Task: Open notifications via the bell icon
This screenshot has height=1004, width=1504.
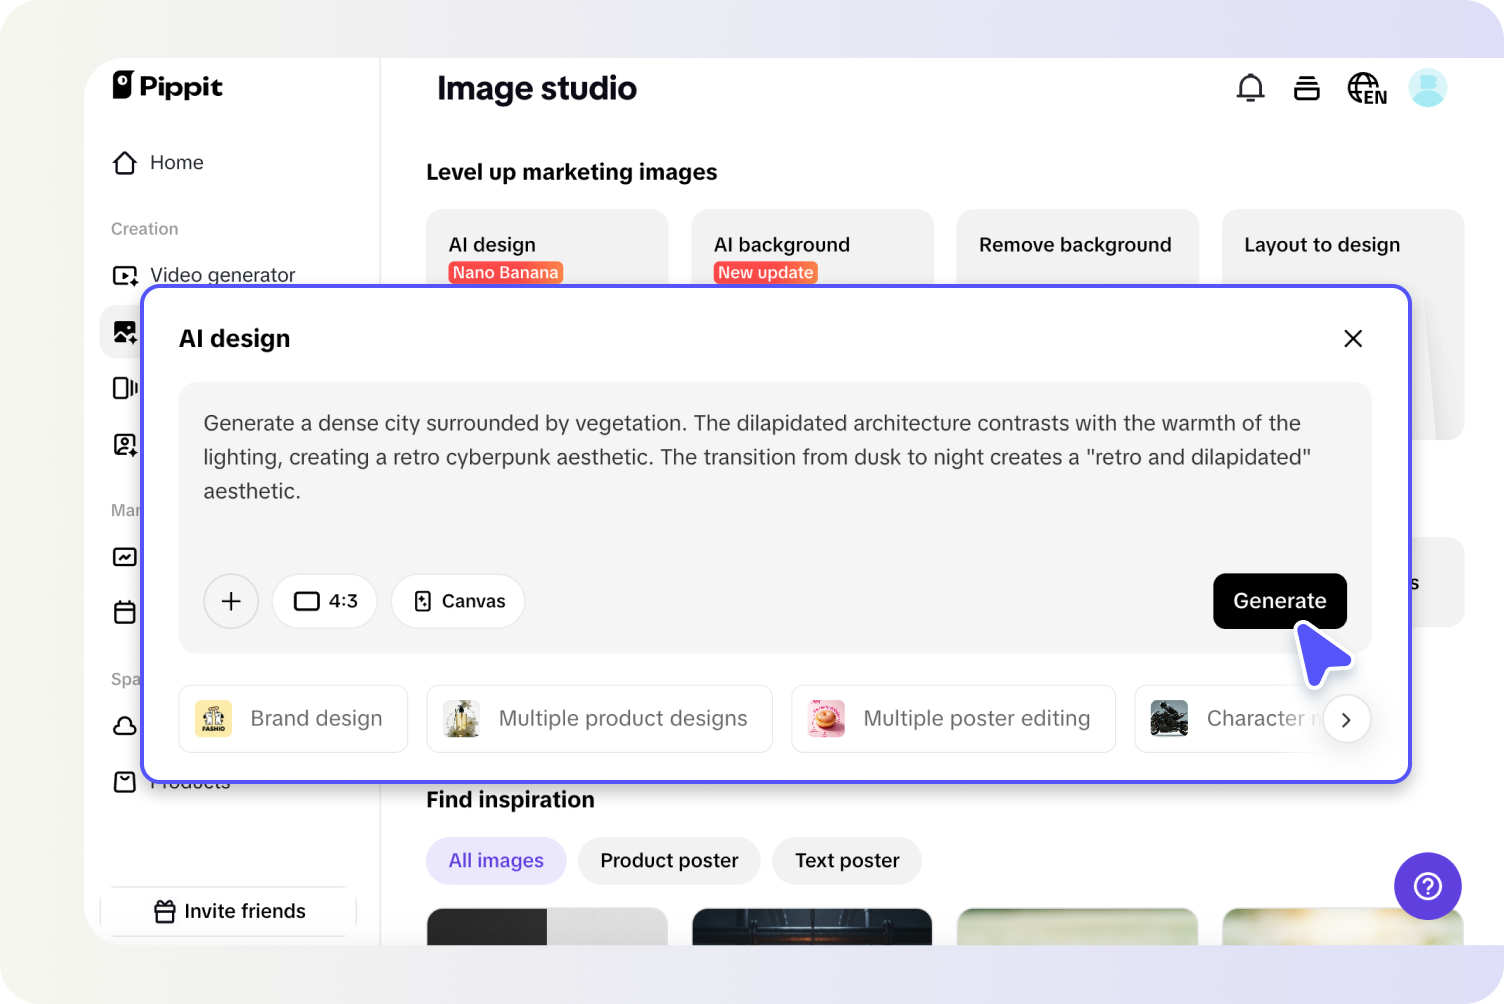Action: point(1250,88)
